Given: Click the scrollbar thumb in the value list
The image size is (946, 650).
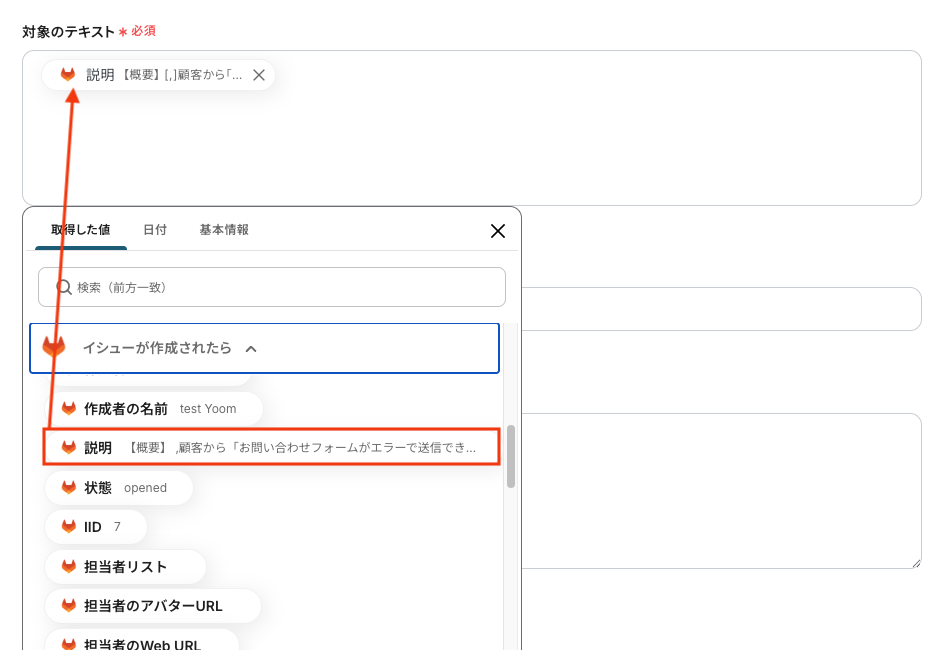Looking at the screenshot, I should pos(511,456).
